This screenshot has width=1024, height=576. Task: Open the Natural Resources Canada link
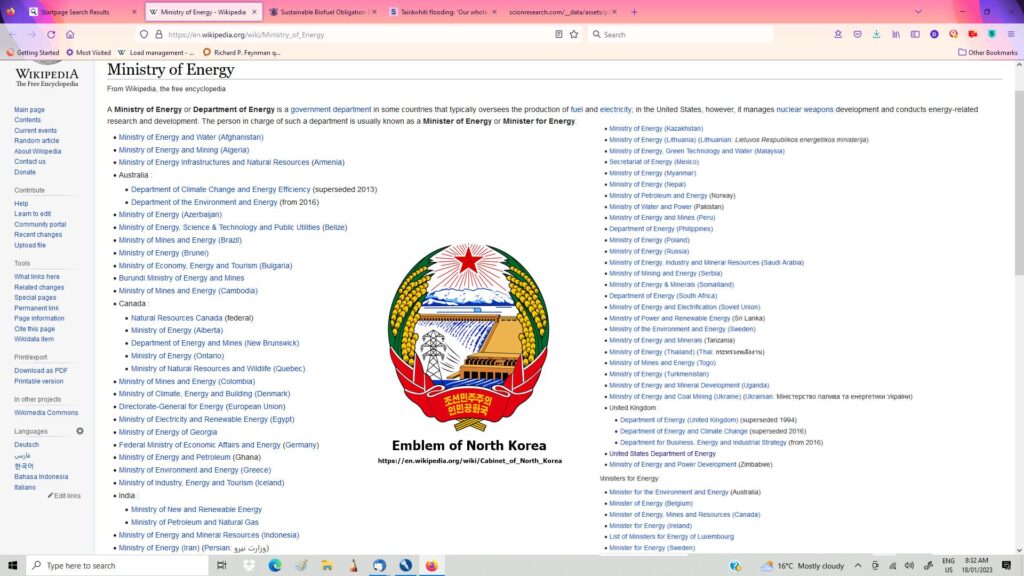[x=176, y=318]
